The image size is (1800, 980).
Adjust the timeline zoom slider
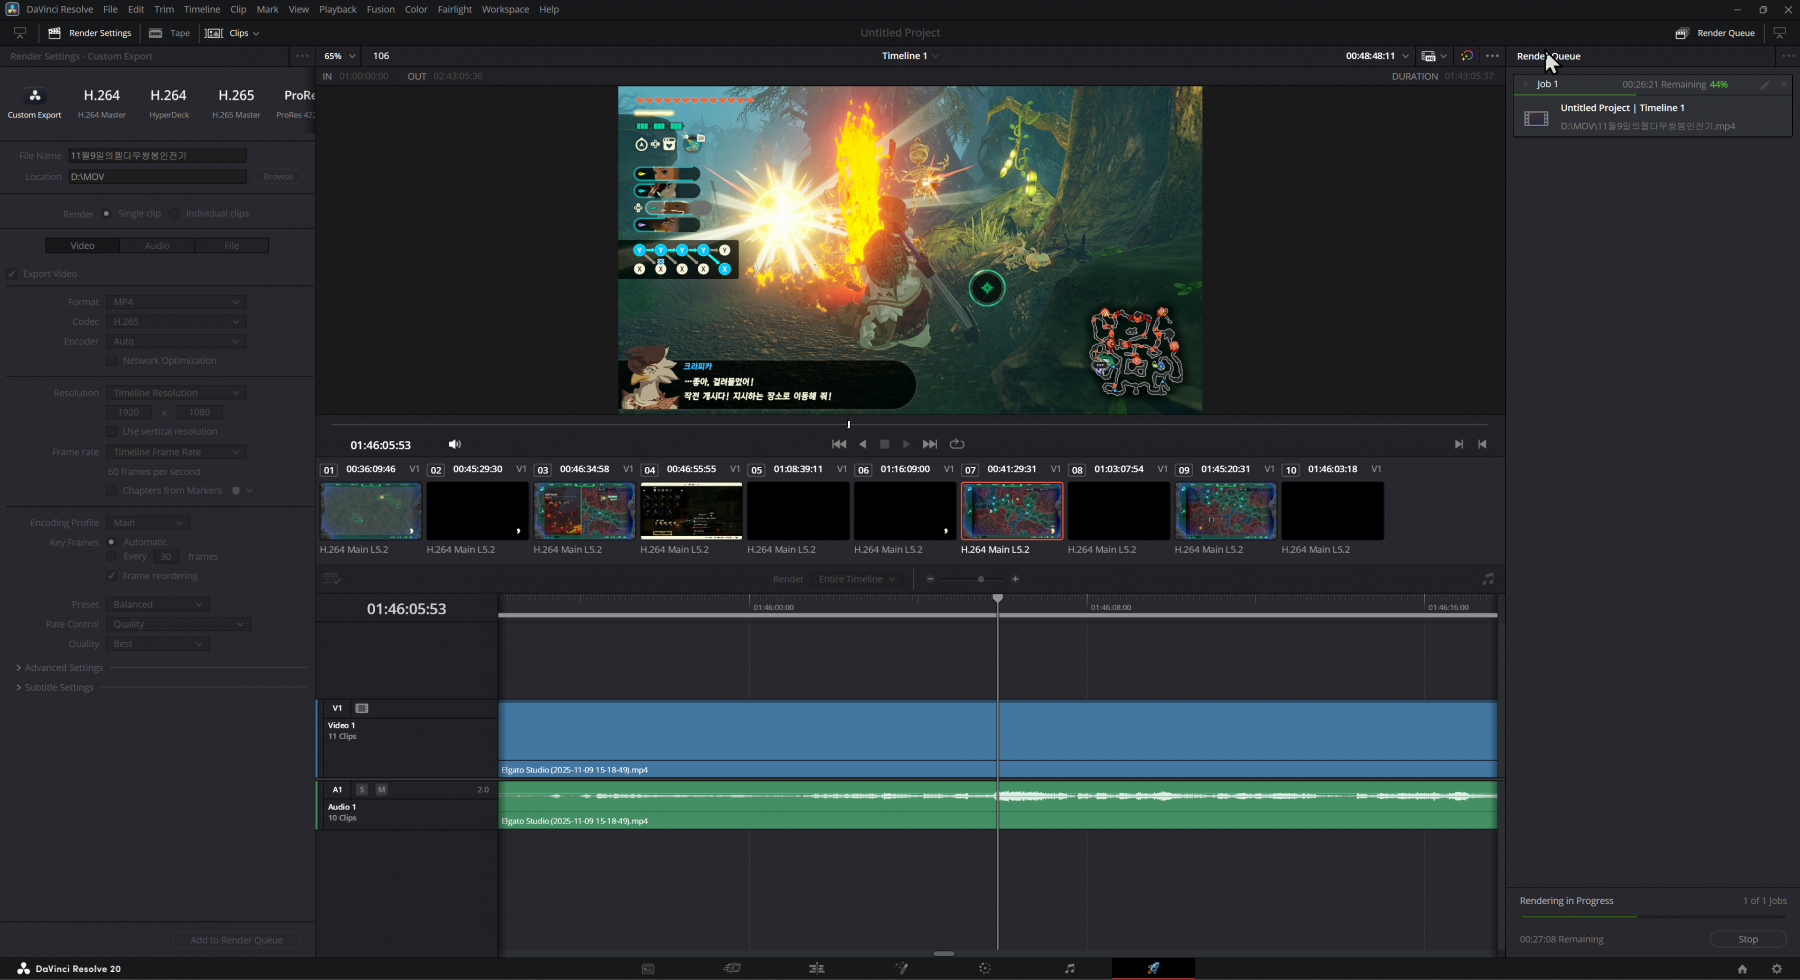click(980, 579)
